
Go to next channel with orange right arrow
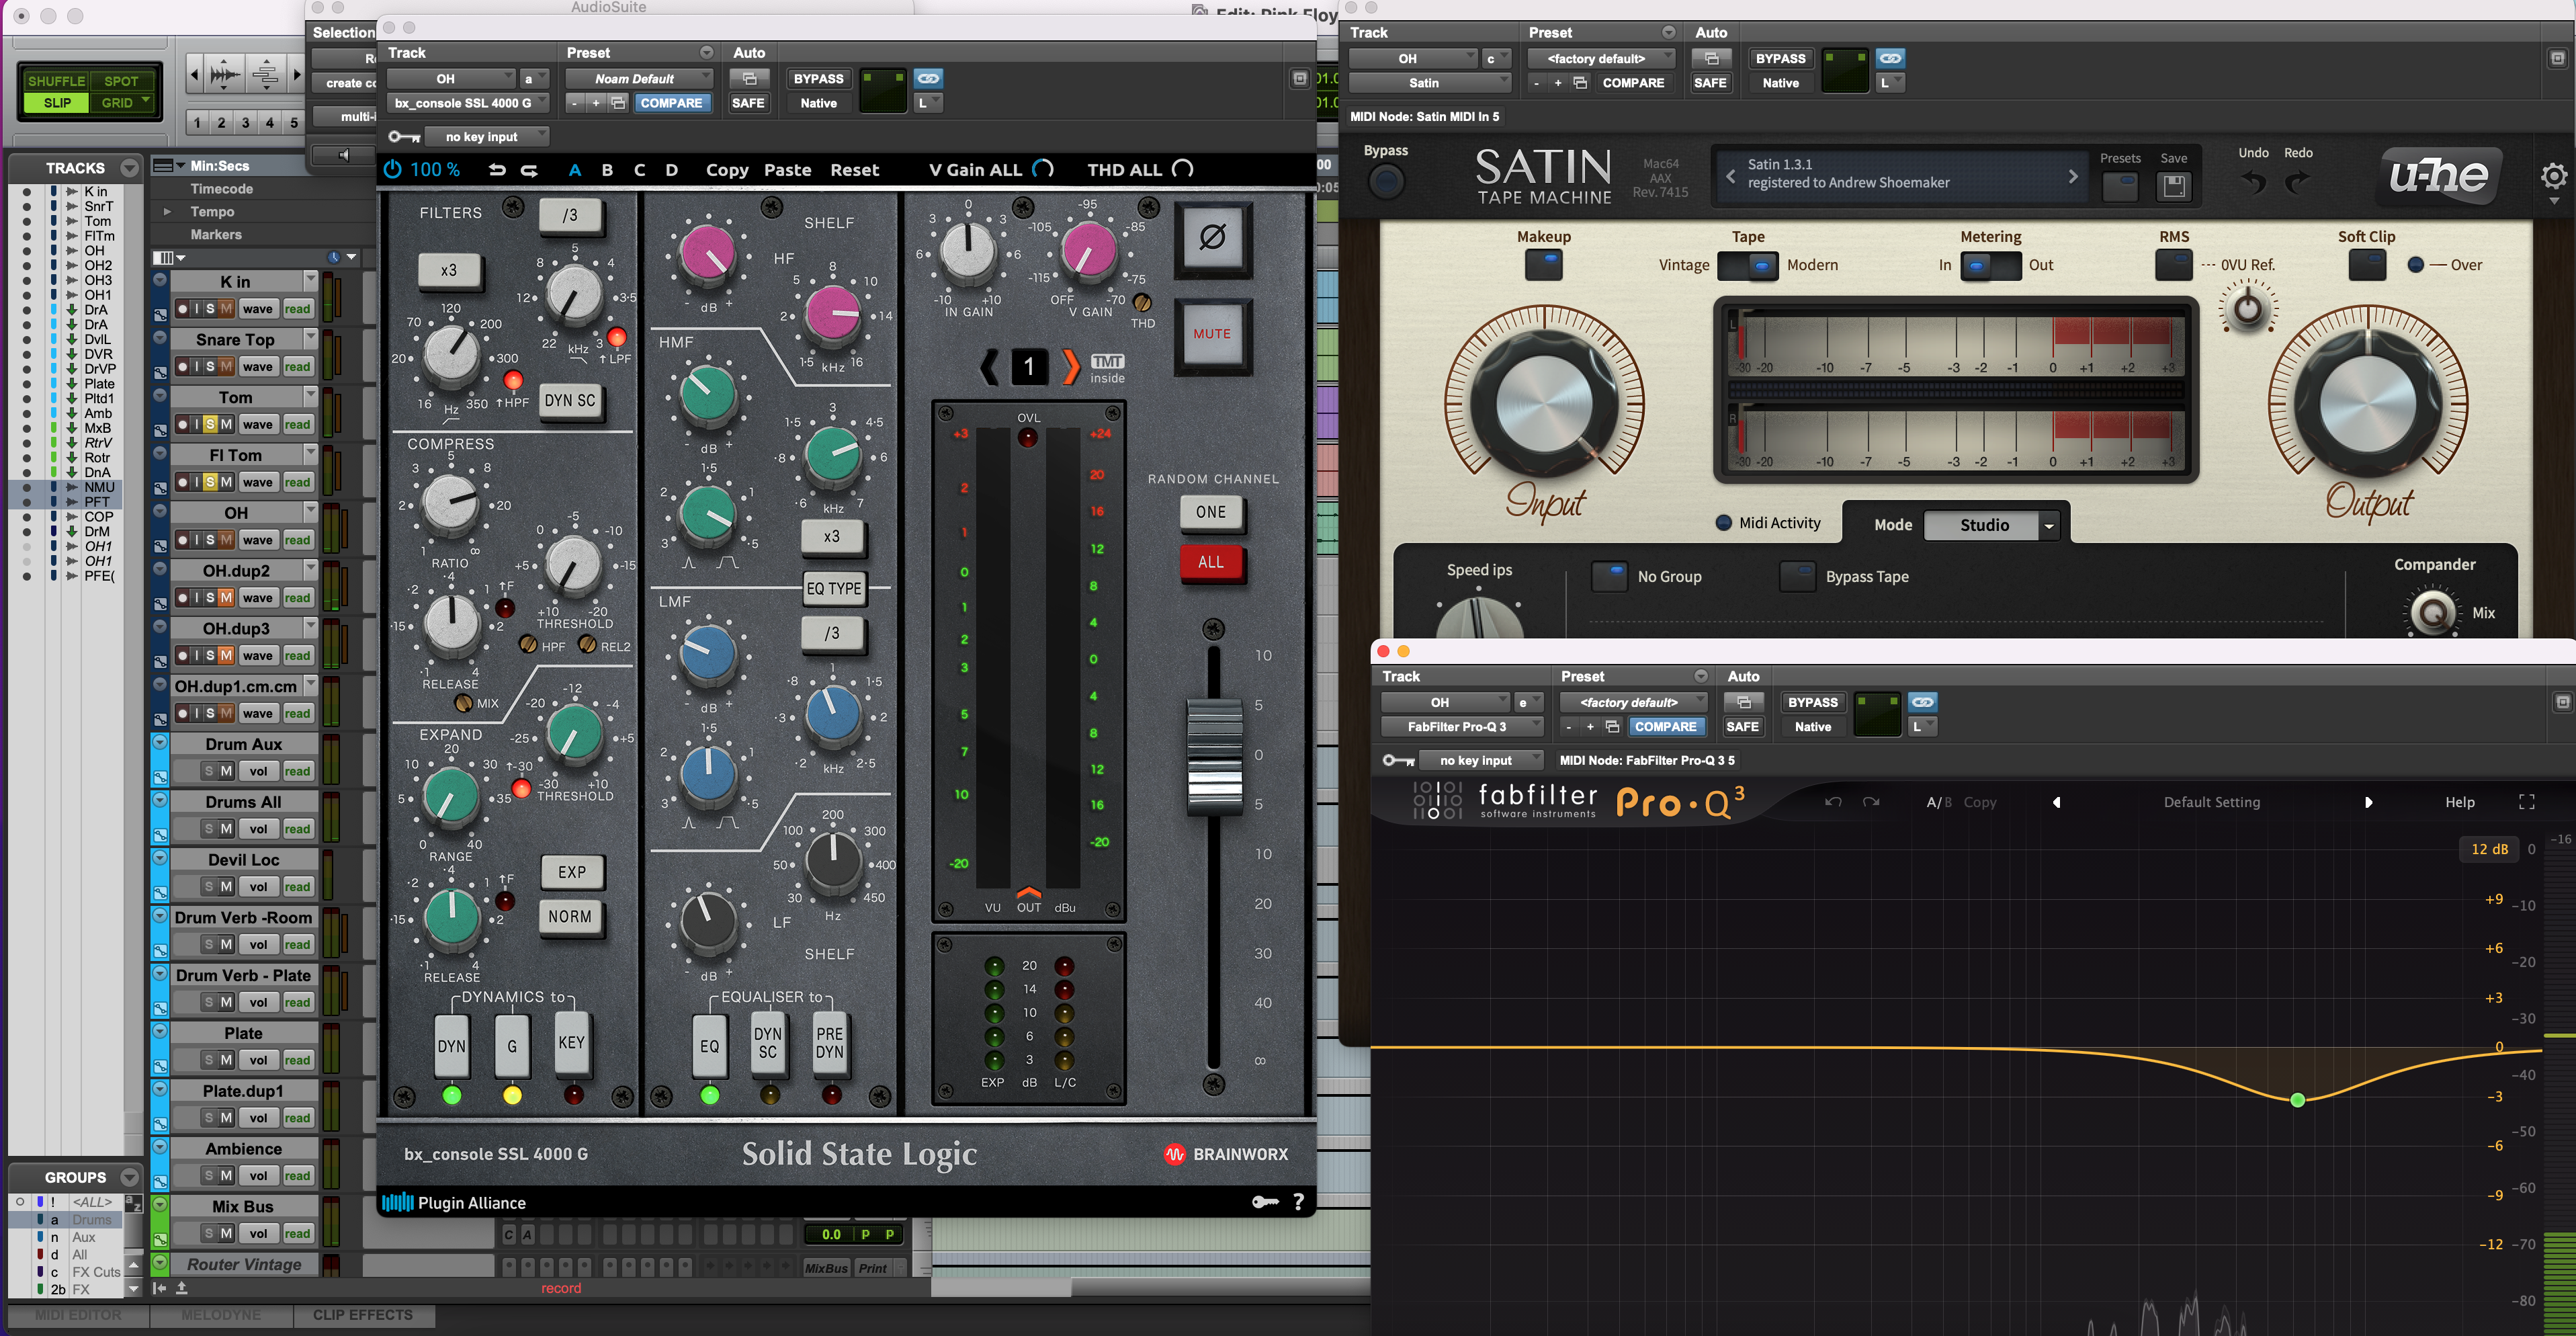point(1070,367)
